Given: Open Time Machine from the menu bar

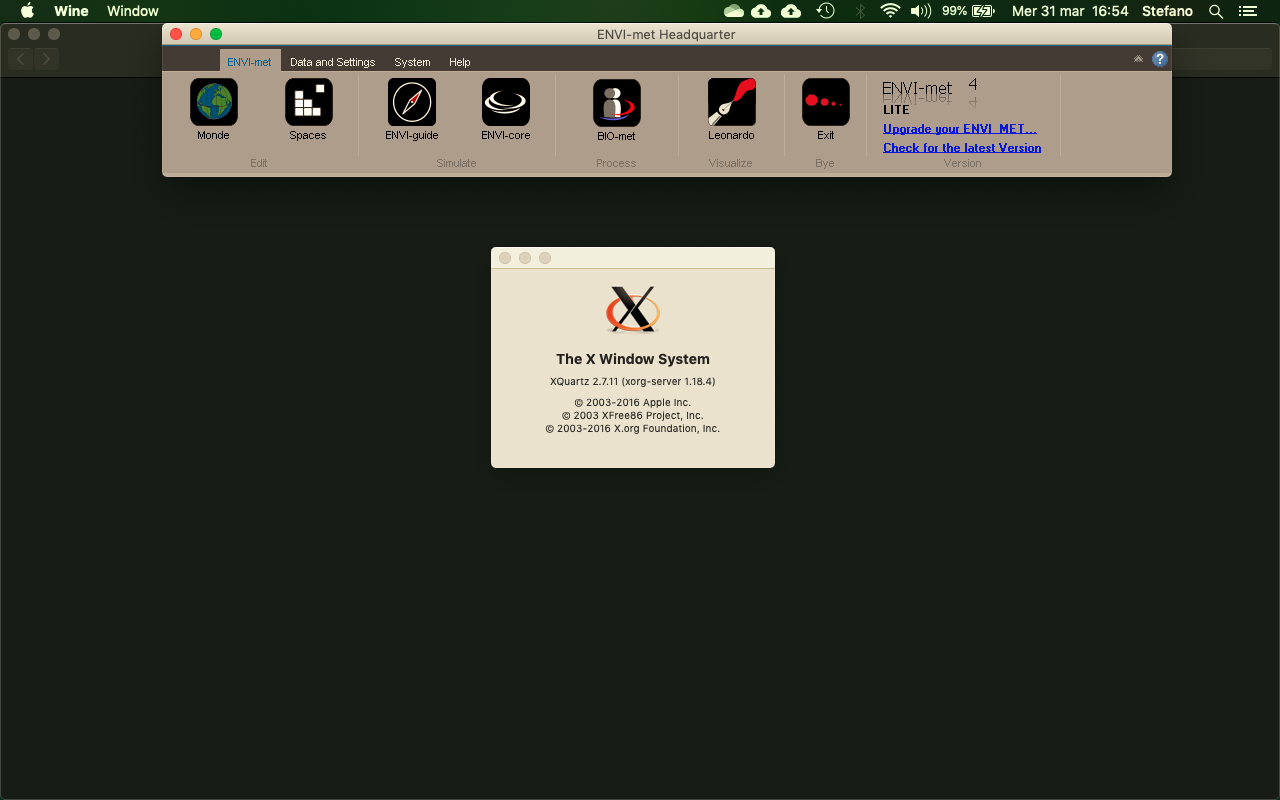Looking at the screenshot, I should (825, 11).
